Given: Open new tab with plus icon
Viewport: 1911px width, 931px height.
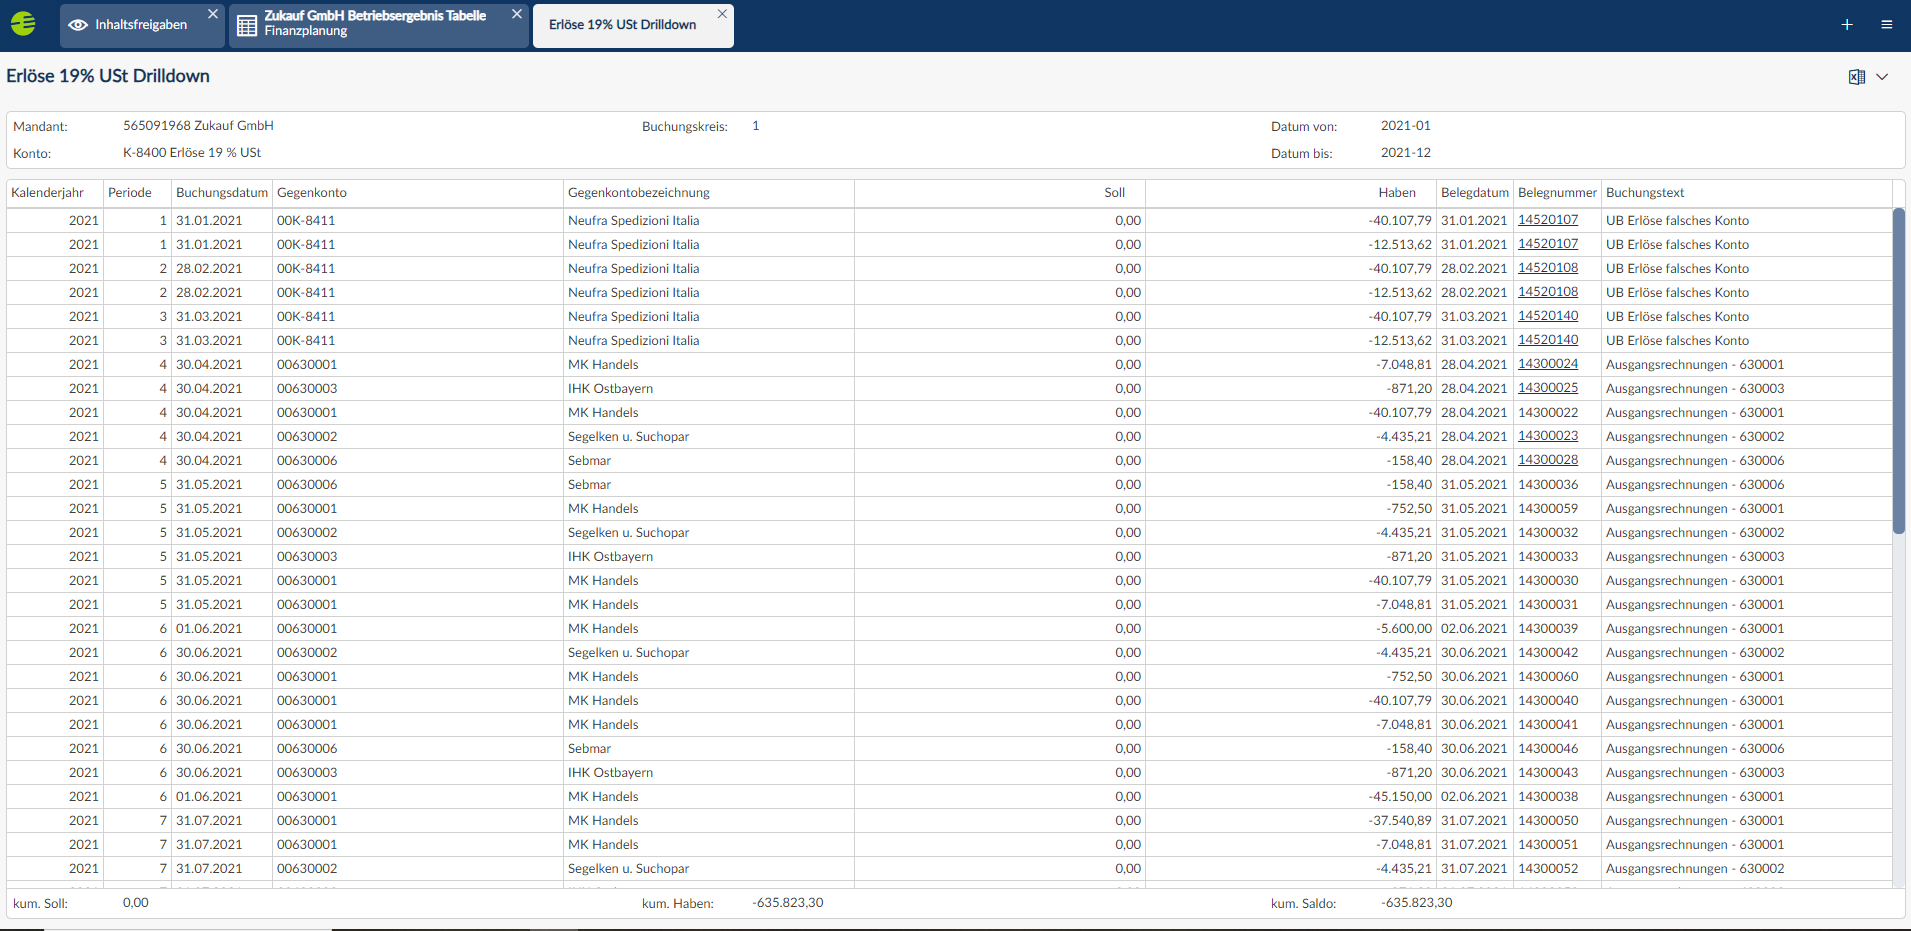Looking at the screenshot, I should (1846, 25).
